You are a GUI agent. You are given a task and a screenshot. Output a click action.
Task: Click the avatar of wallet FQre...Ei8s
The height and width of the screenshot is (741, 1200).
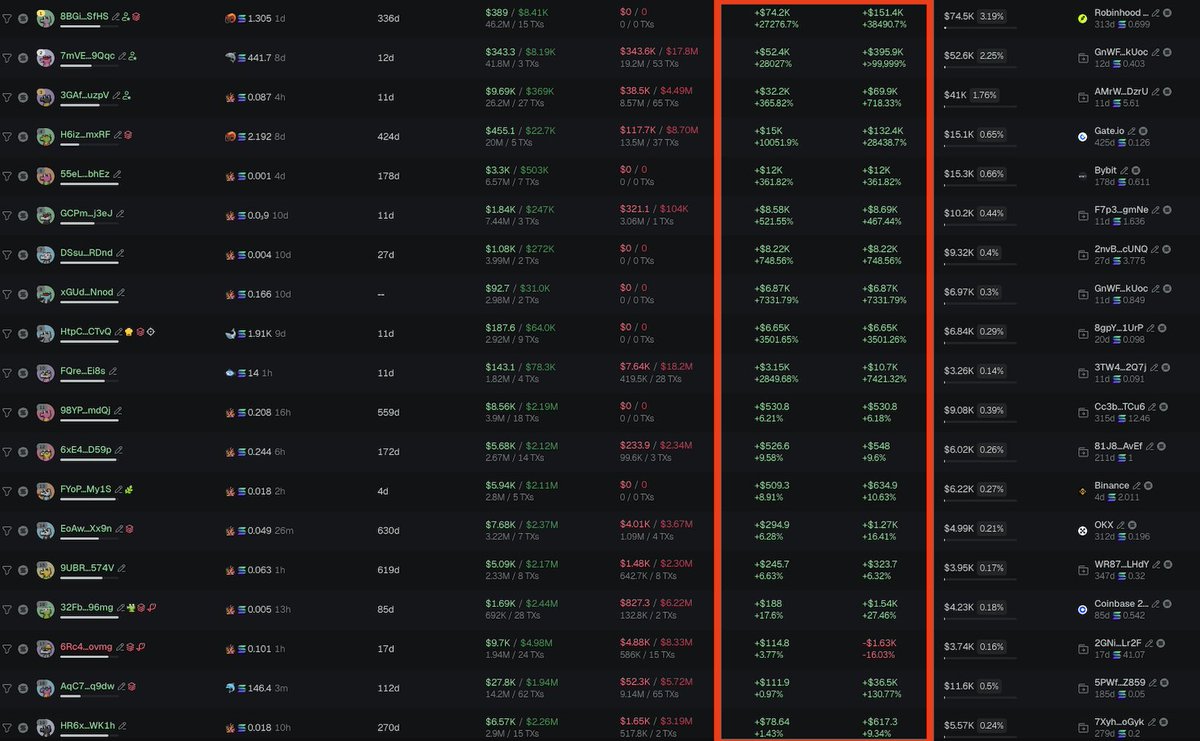(45, 373)
